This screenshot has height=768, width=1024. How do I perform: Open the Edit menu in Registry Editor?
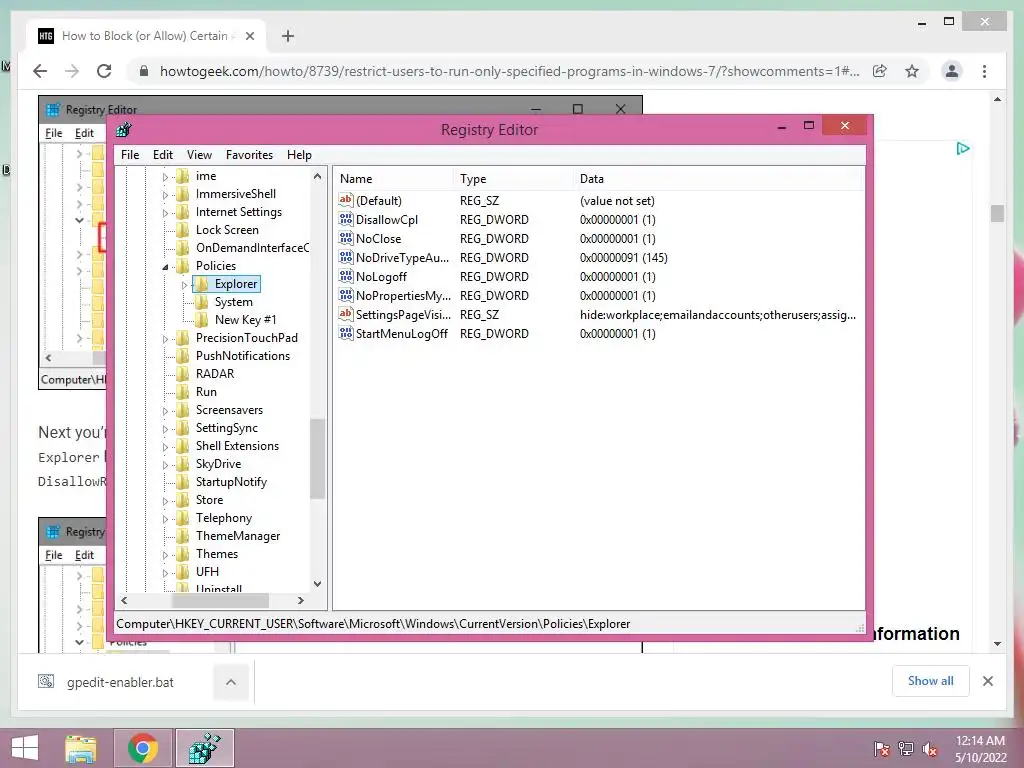[163, 155]
